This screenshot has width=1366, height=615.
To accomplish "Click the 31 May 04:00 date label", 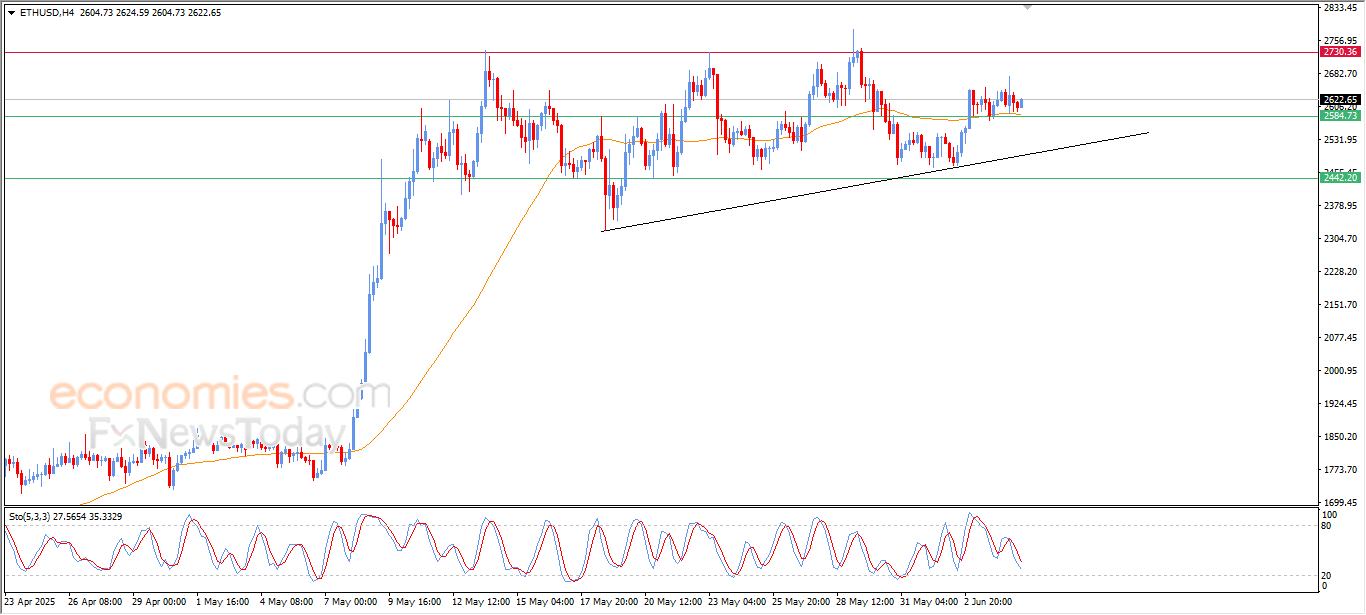I will pyautogui.click(x=929, y=603).
